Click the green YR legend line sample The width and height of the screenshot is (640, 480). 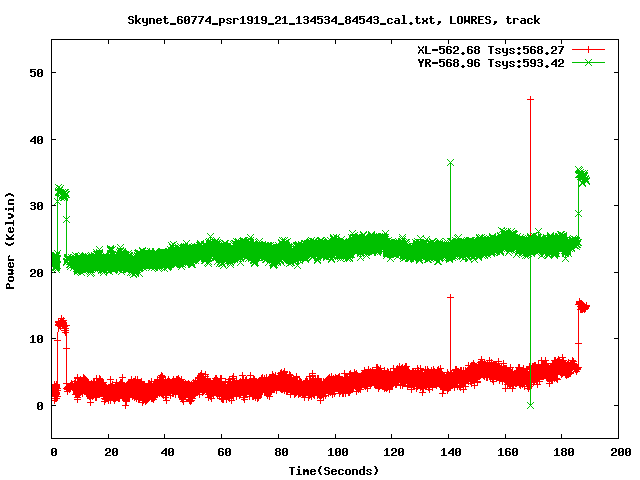tap(588, 62)
